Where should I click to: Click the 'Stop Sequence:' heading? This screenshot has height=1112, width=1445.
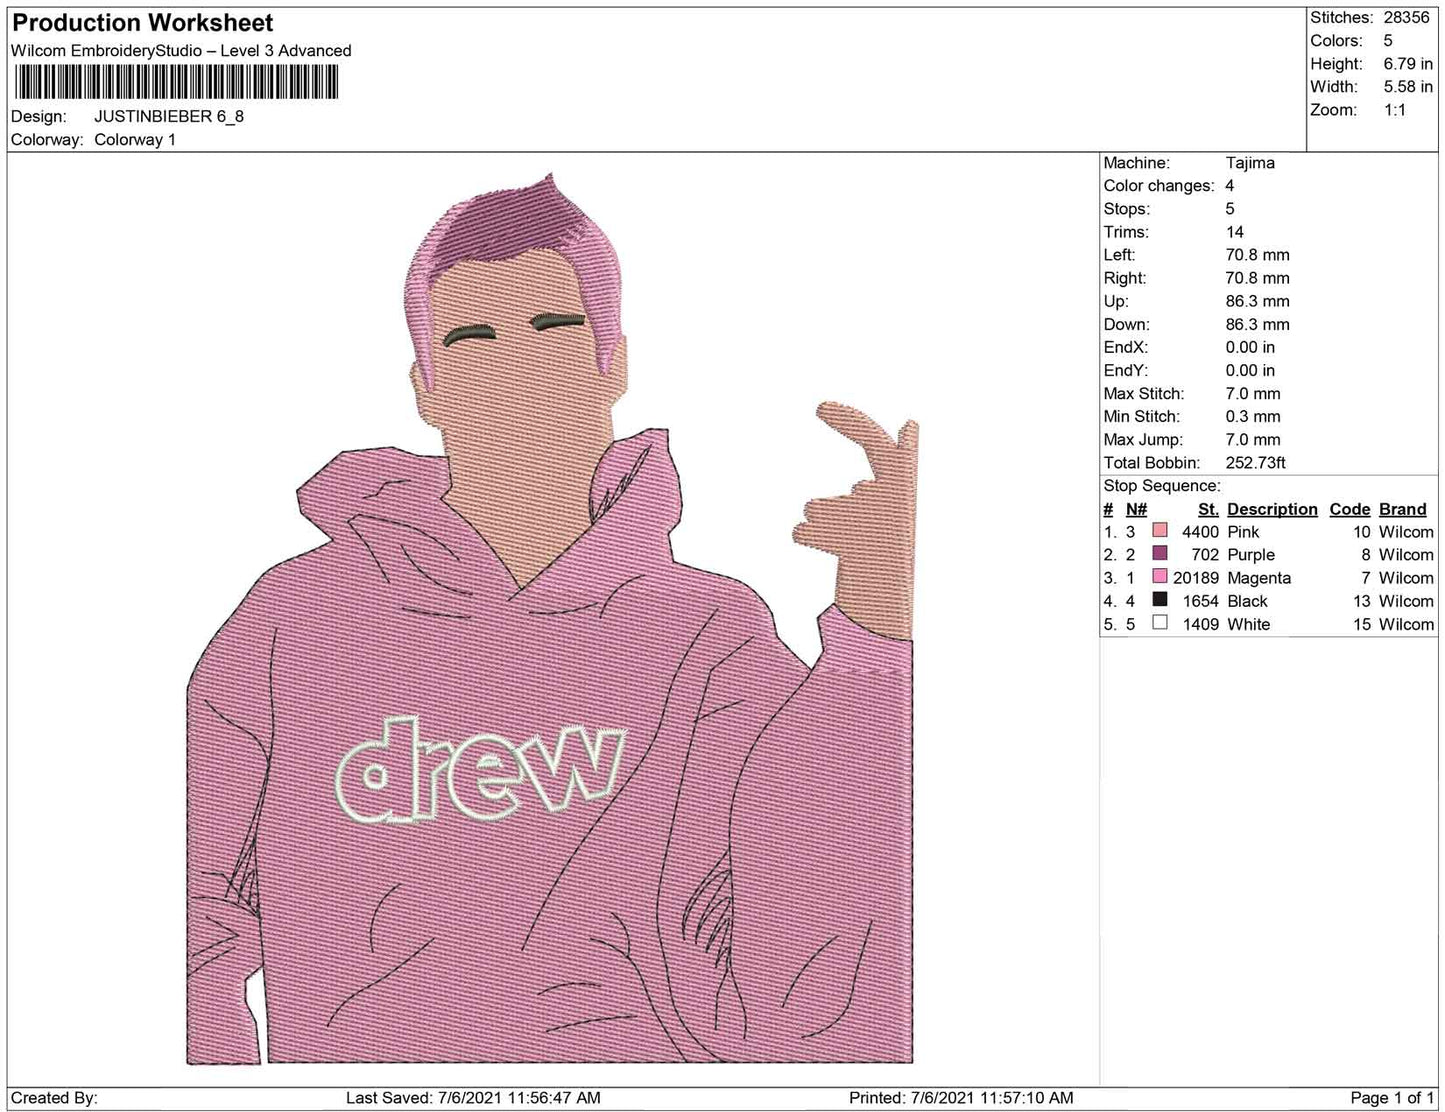[x=1162, y=486]
